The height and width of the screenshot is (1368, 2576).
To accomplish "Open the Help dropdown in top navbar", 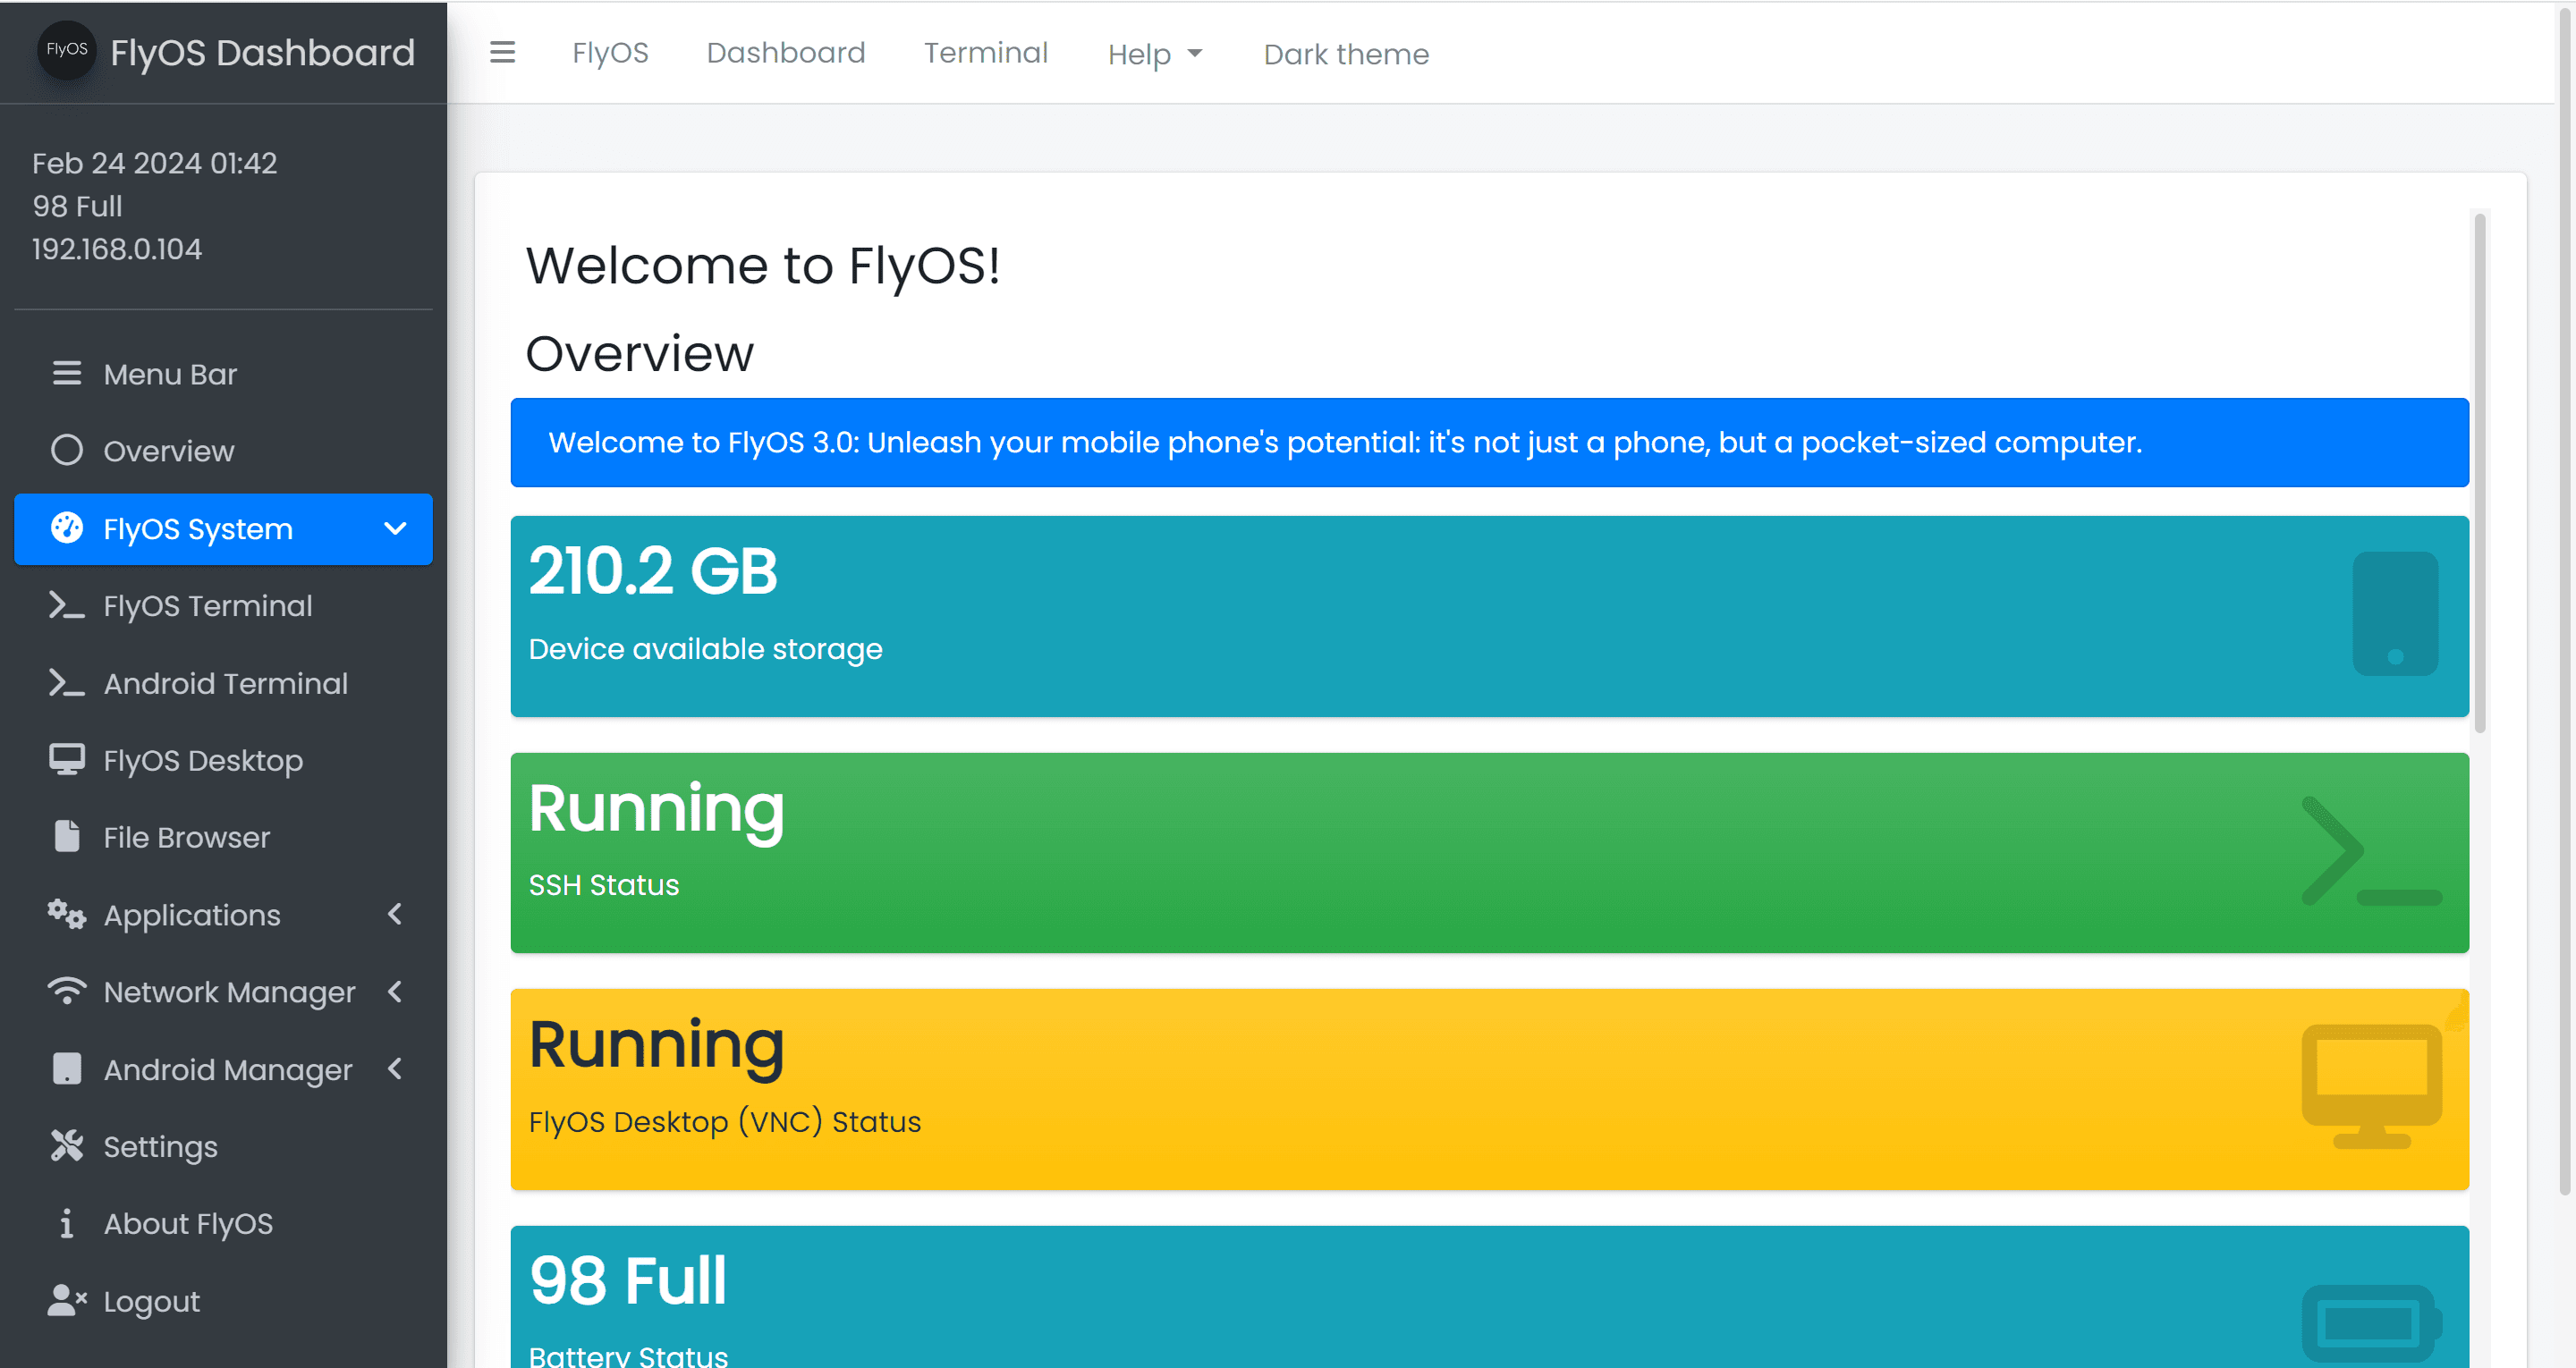I will pos(1154,54).
